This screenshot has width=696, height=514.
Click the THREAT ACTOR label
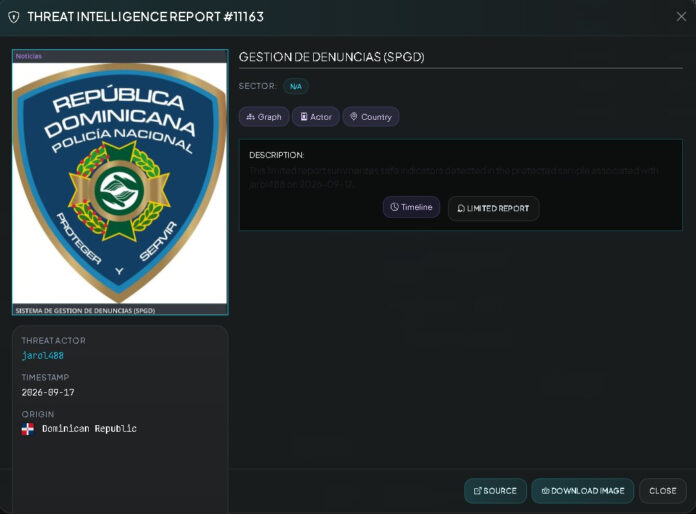point(54,340)
